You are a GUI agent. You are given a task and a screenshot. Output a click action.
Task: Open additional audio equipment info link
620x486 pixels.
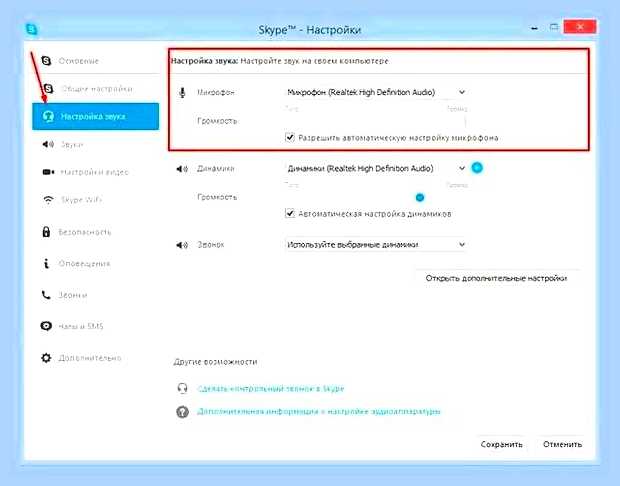click(x=319, y=411)
